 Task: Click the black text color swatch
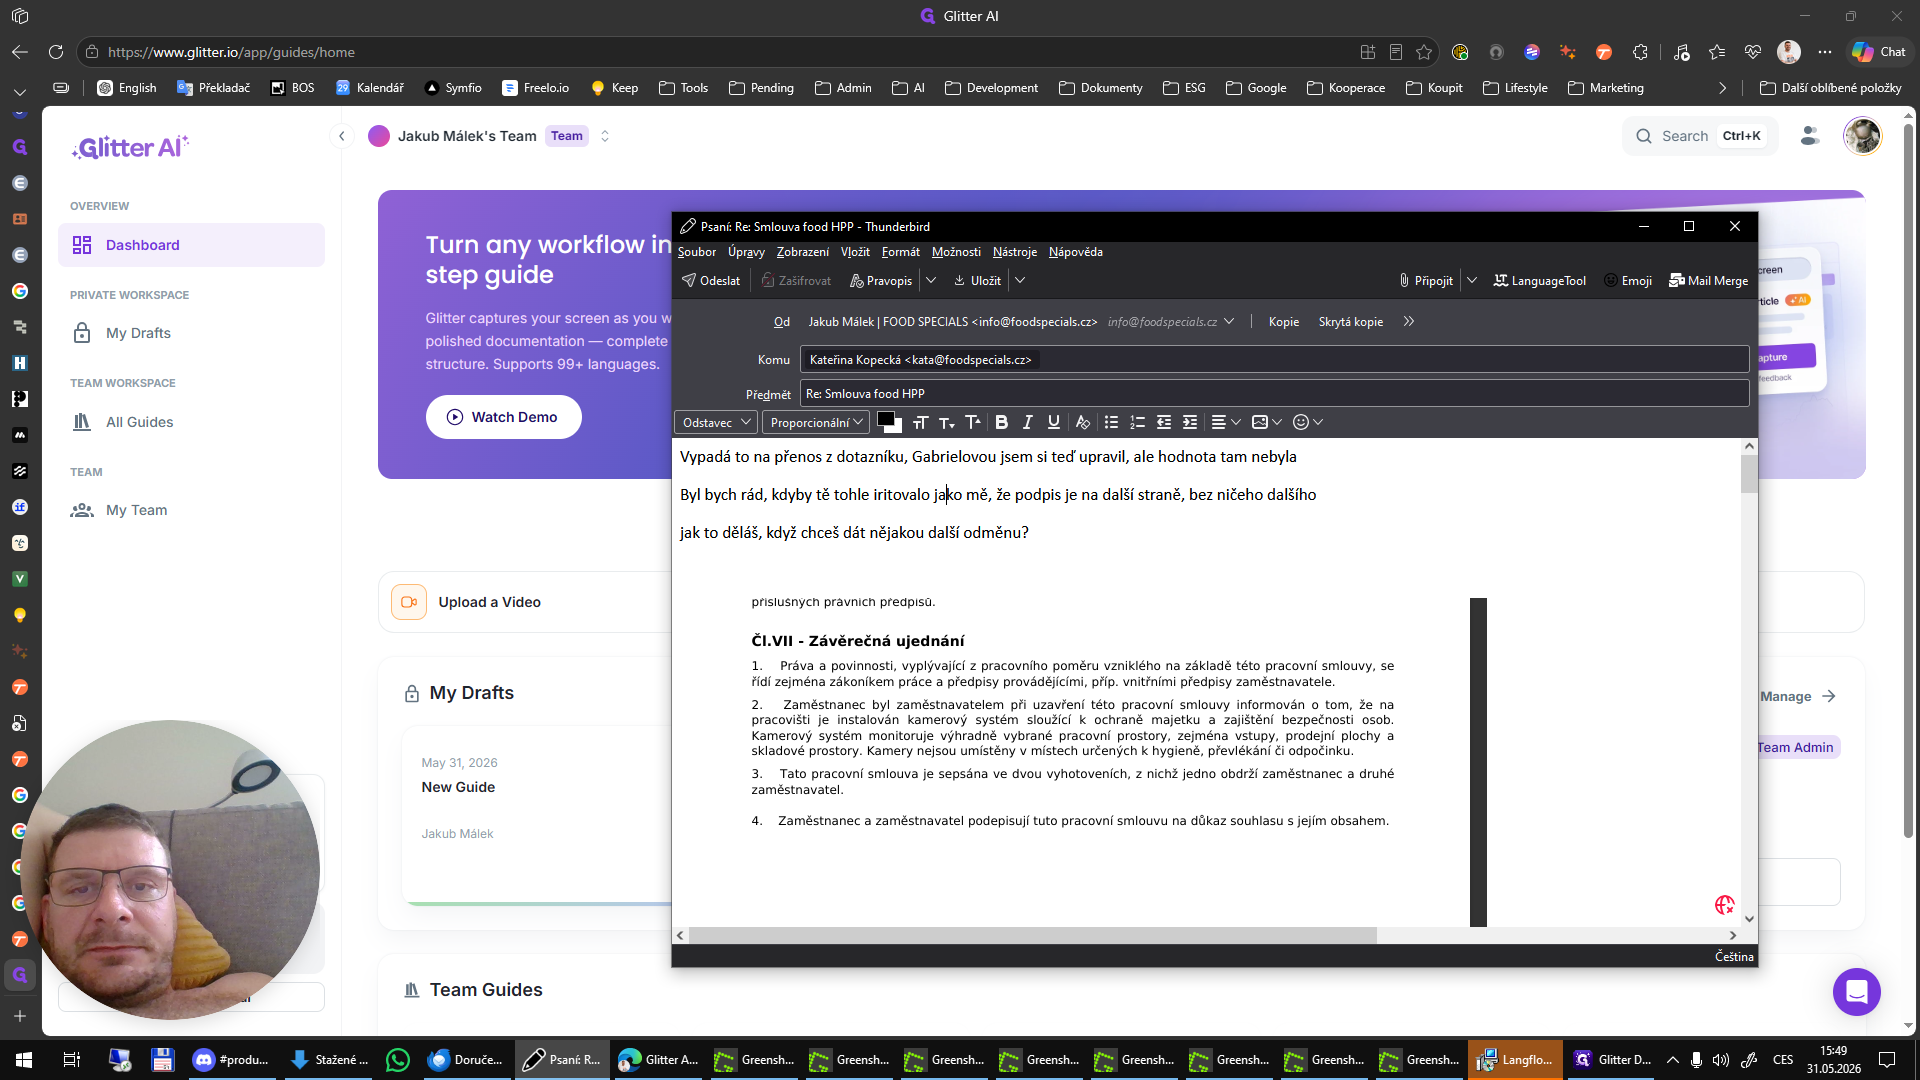pyautogui.click(x=885, y=419)
